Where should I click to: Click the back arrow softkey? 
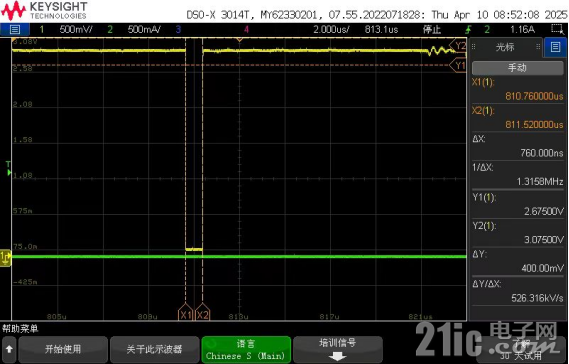click(9, 349)
